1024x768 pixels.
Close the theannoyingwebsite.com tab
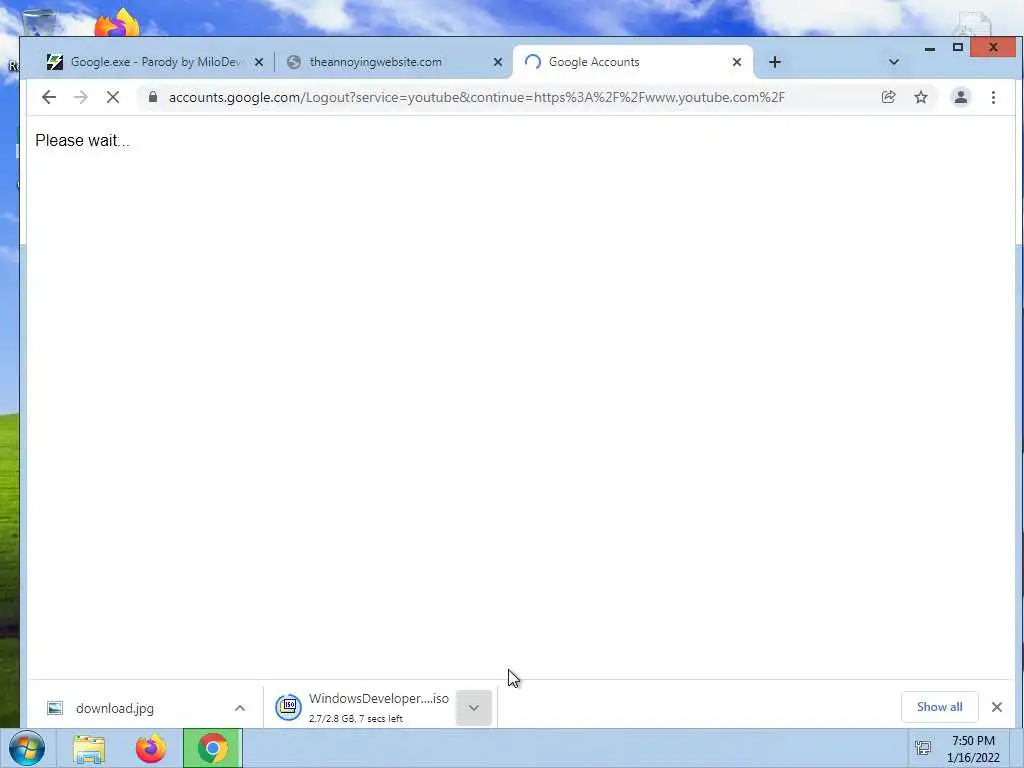tap(498, 62)
